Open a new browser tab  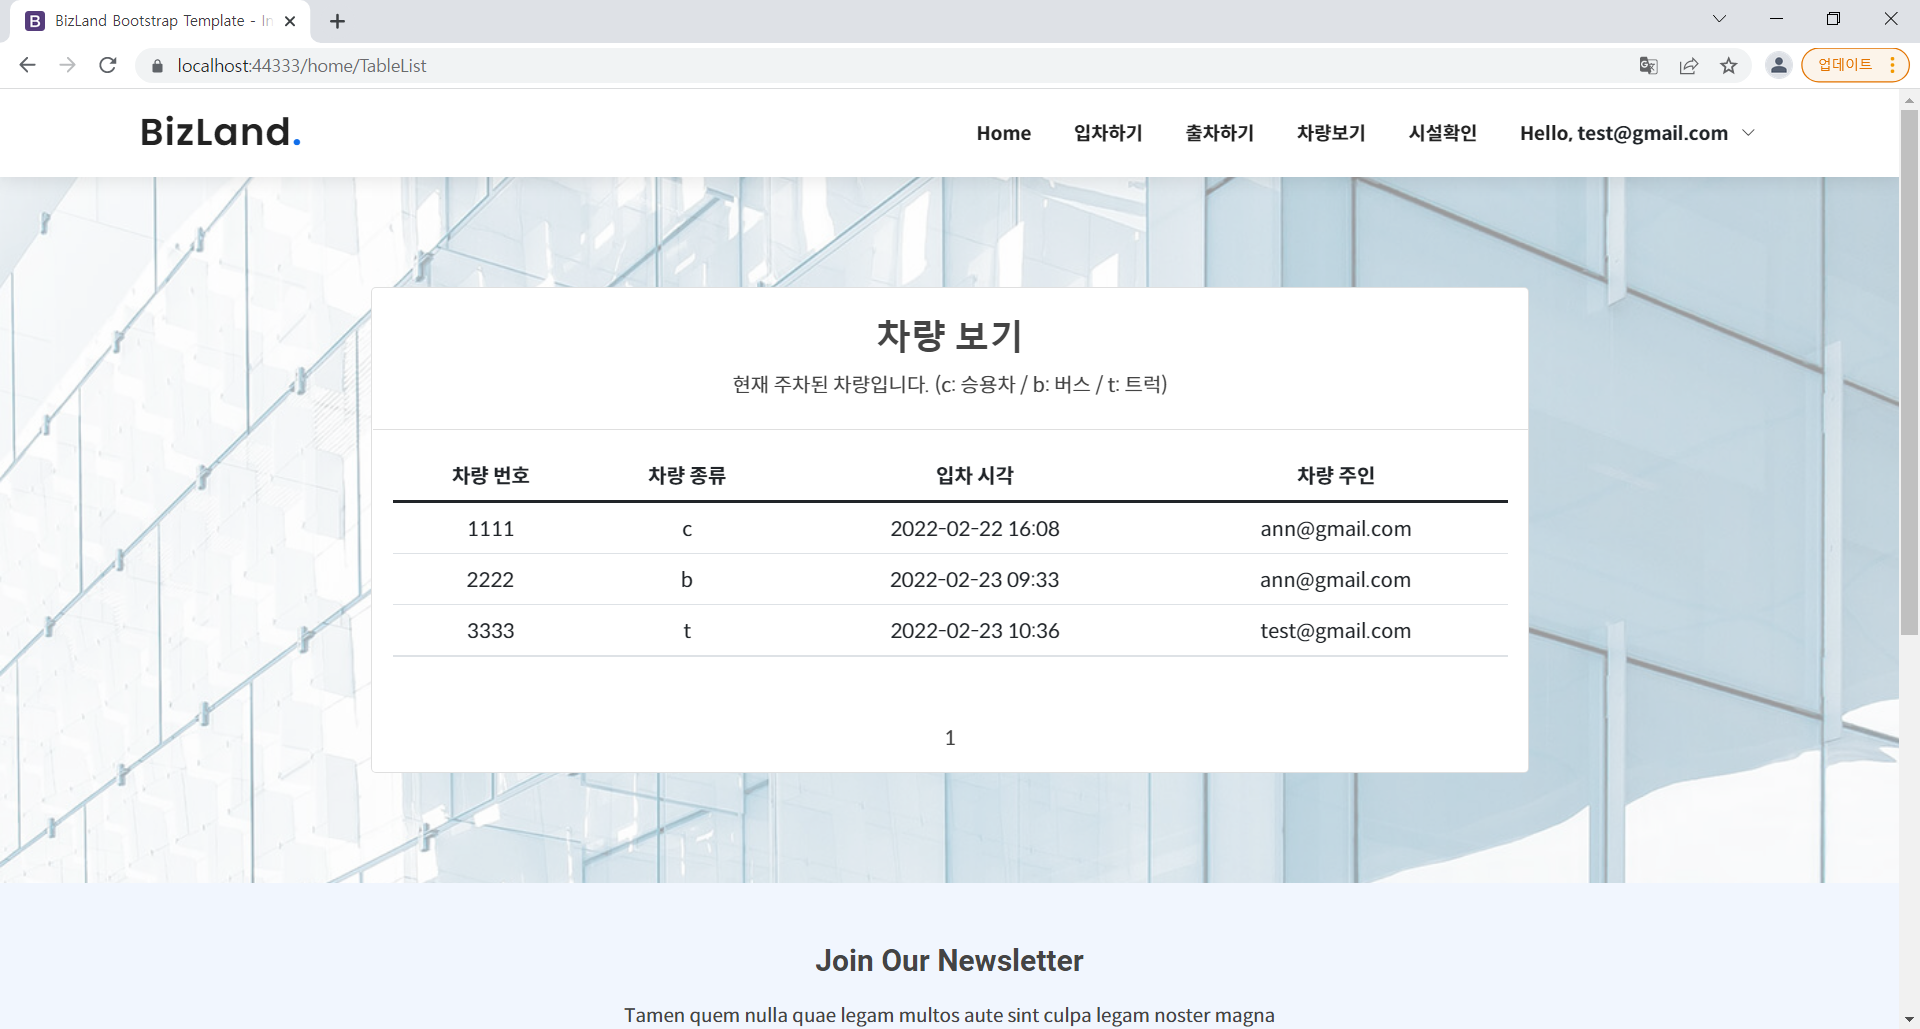[336, 20]
